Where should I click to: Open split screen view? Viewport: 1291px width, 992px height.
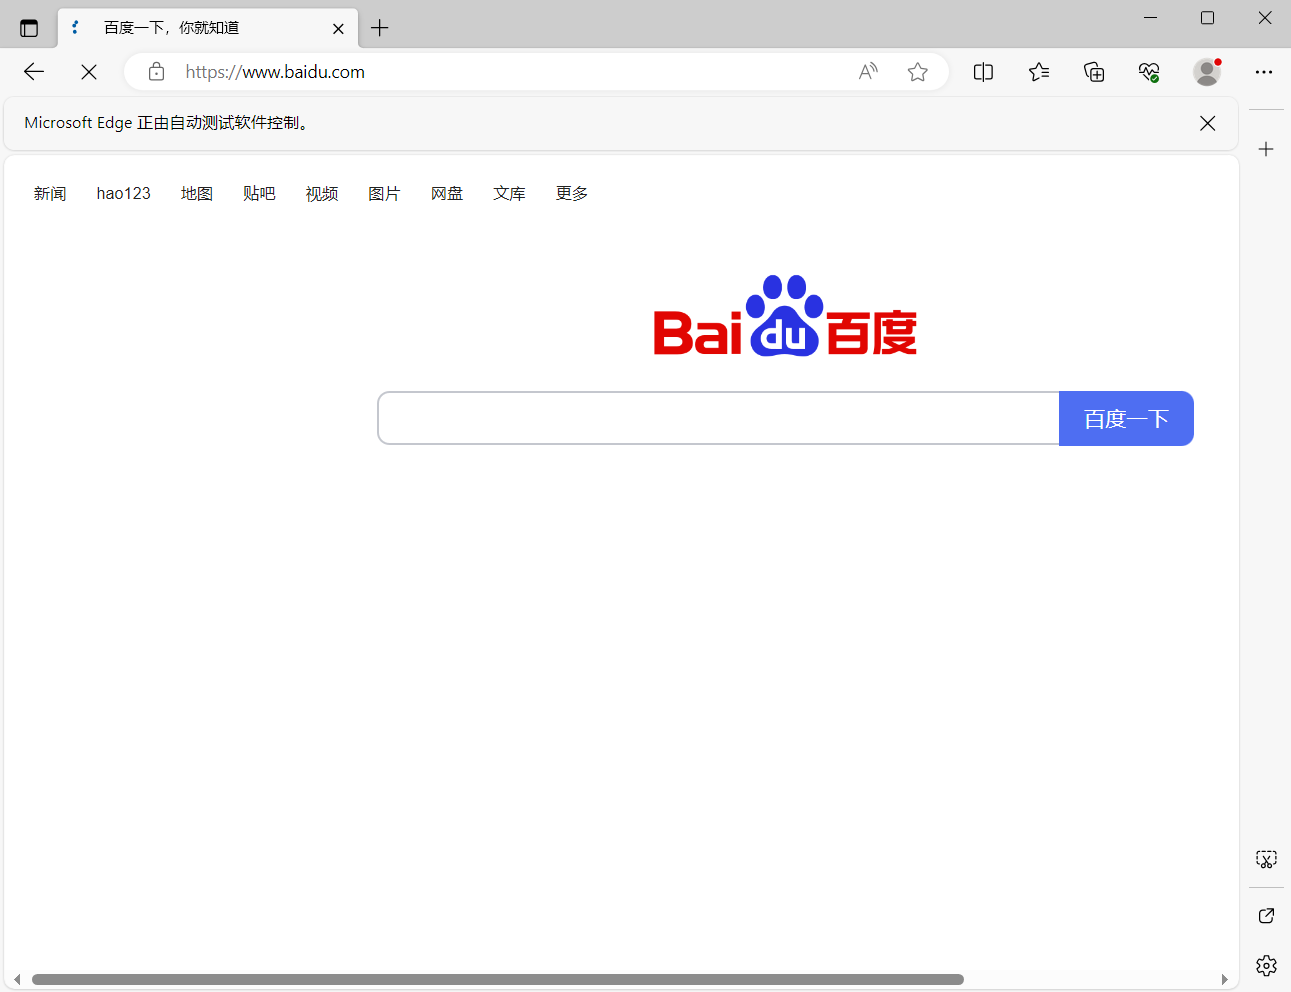point(983,72)
